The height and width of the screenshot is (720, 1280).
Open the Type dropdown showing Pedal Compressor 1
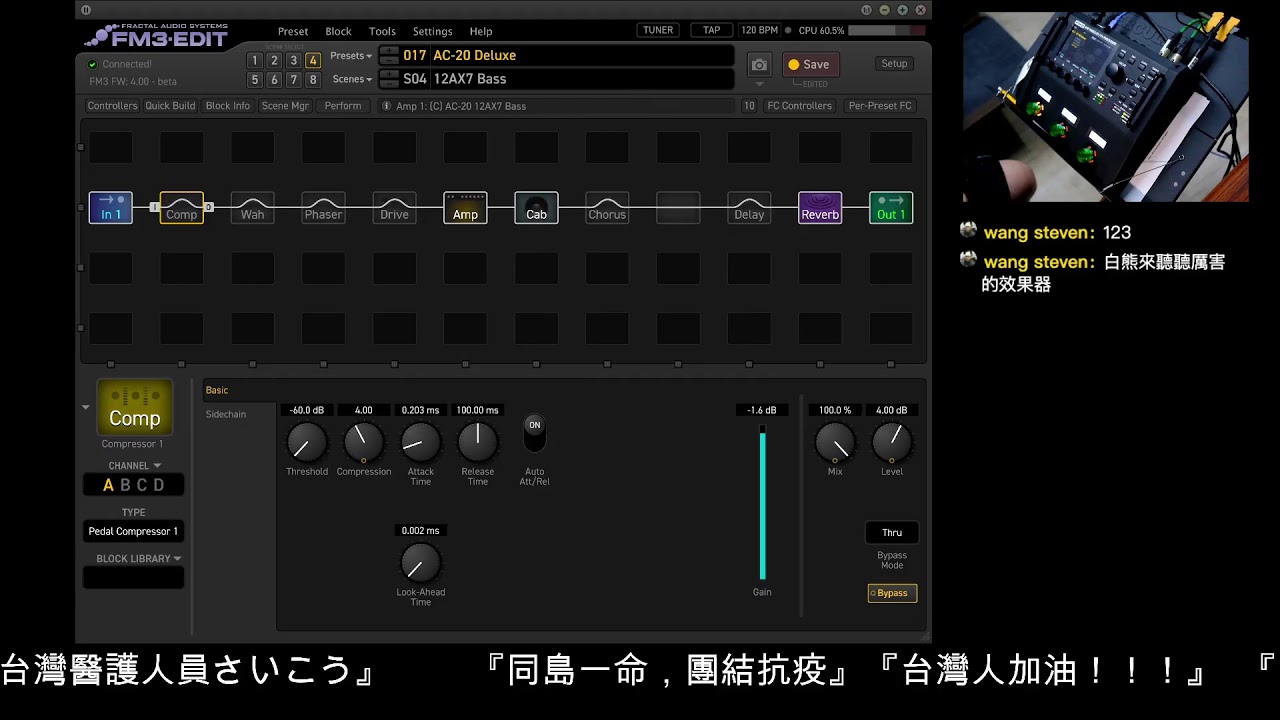[x=133, y=531]
